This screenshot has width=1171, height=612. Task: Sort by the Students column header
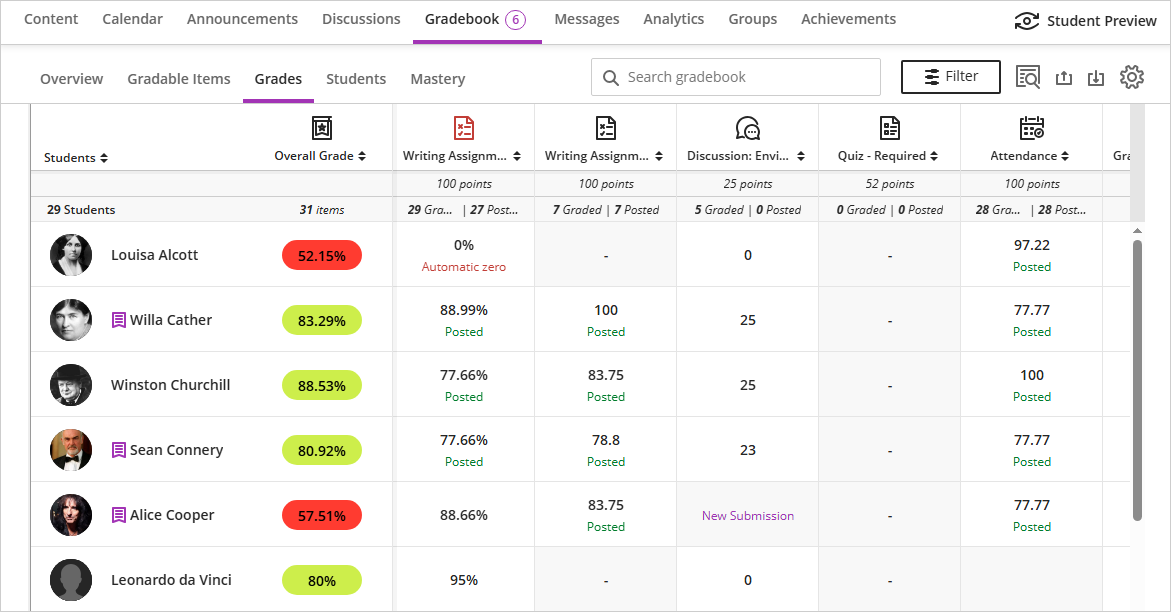(76, 158)
